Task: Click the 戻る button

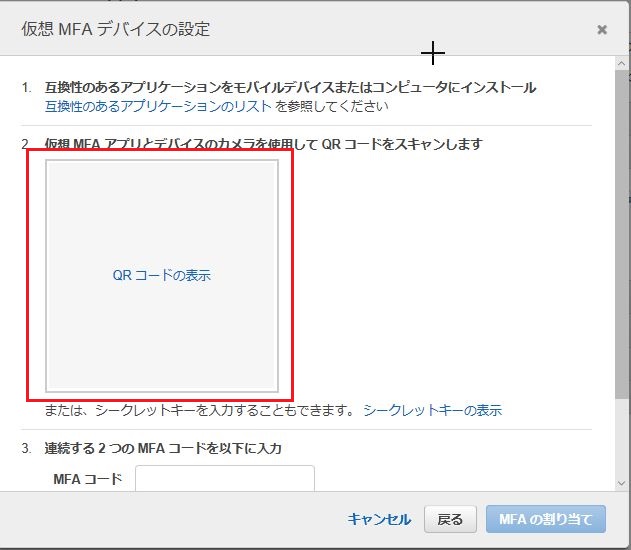Action: pyautogui.click(x=450, y=519)
